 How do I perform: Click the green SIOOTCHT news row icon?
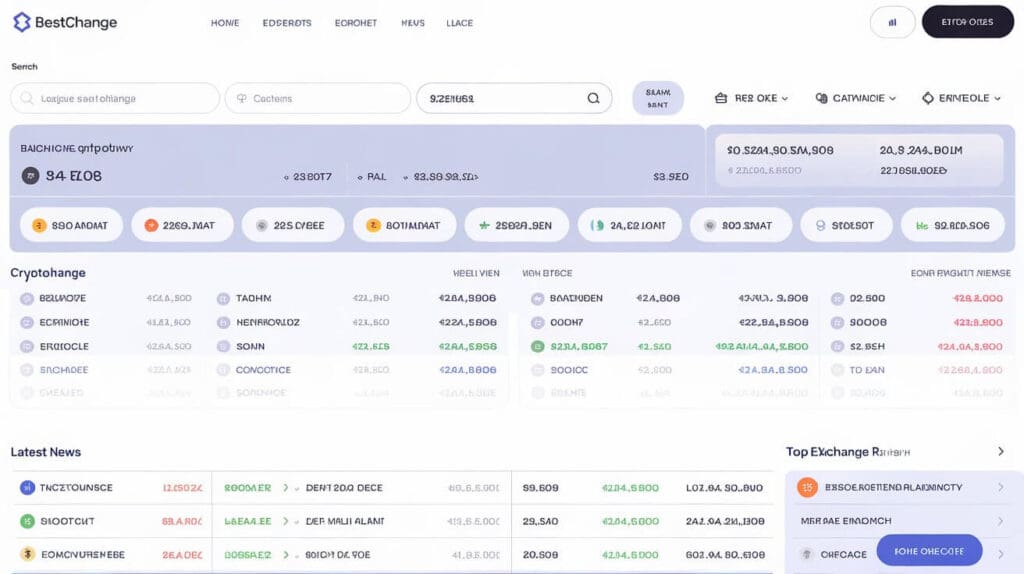pos(27,521)
